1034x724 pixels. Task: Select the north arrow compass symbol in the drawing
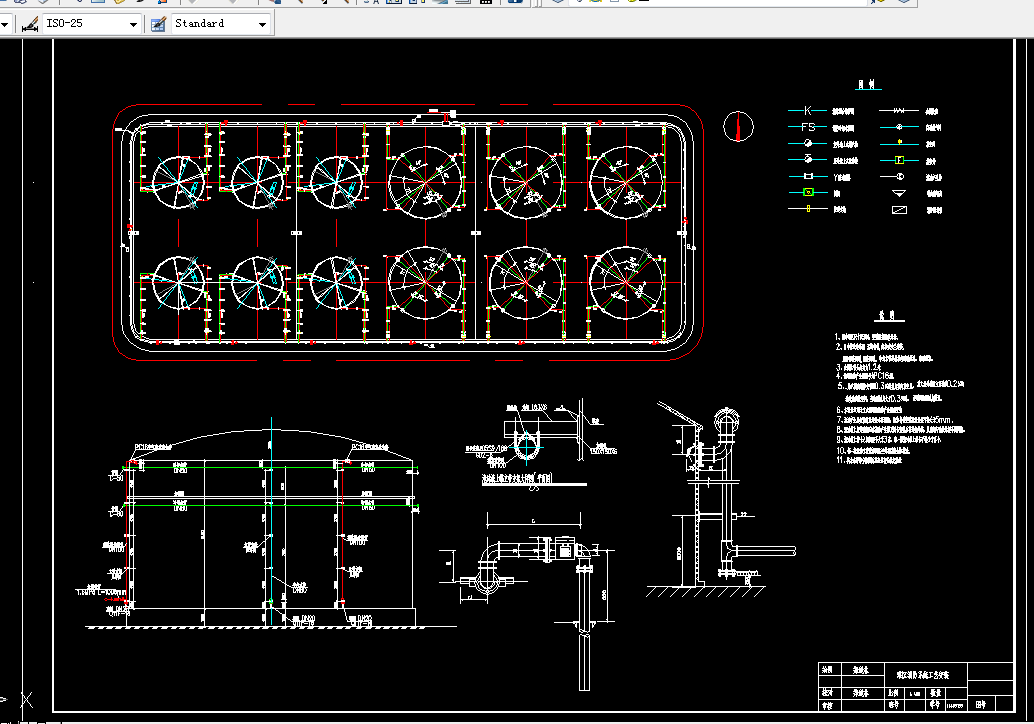point(738,126)
